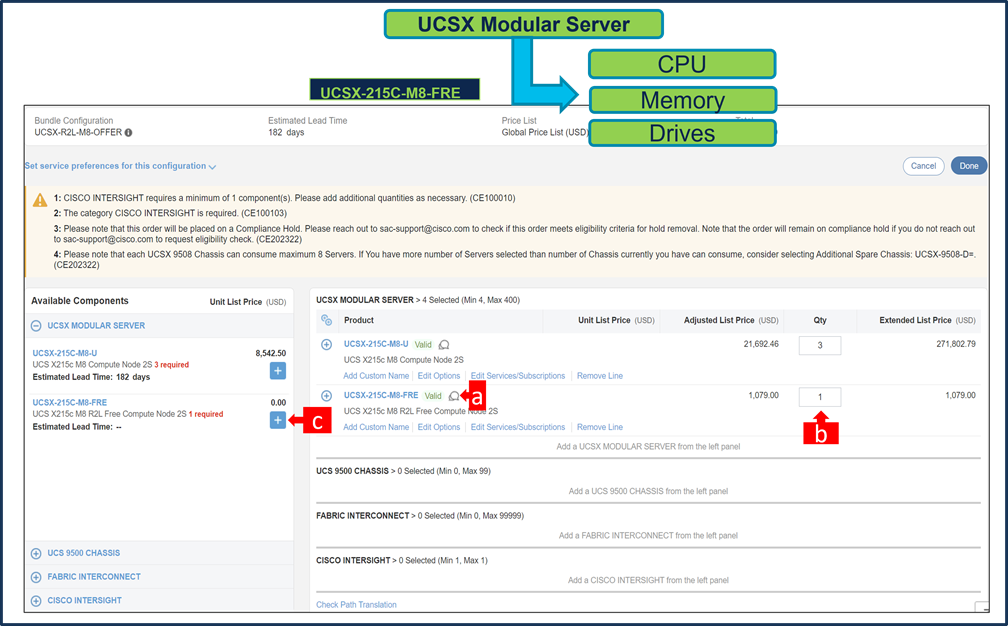Viewport: 1008px width, 626px height.
Task: Open the UCSX-215C-M8-FRE link in the selected products
Action: [x=381, y=395]
